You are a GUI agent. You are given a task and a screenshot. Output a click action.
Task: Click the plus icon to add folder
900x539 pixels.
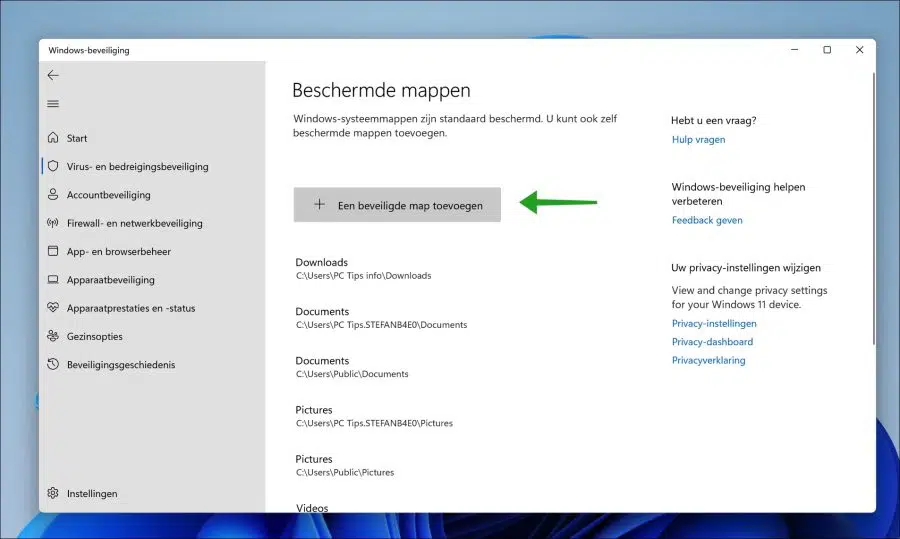pyautogui.click(x=320, y=204)
